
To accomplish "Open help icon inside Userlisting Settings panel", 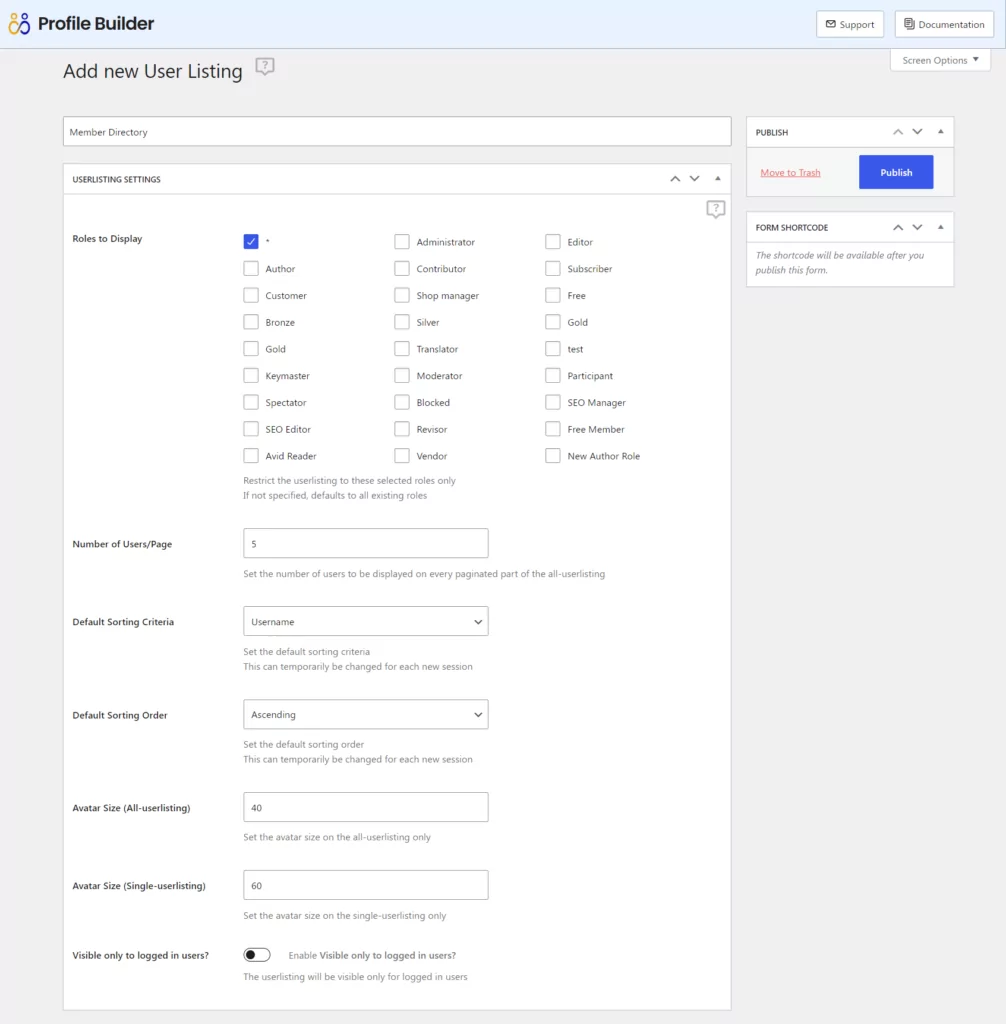I will (x=715, y=209).
